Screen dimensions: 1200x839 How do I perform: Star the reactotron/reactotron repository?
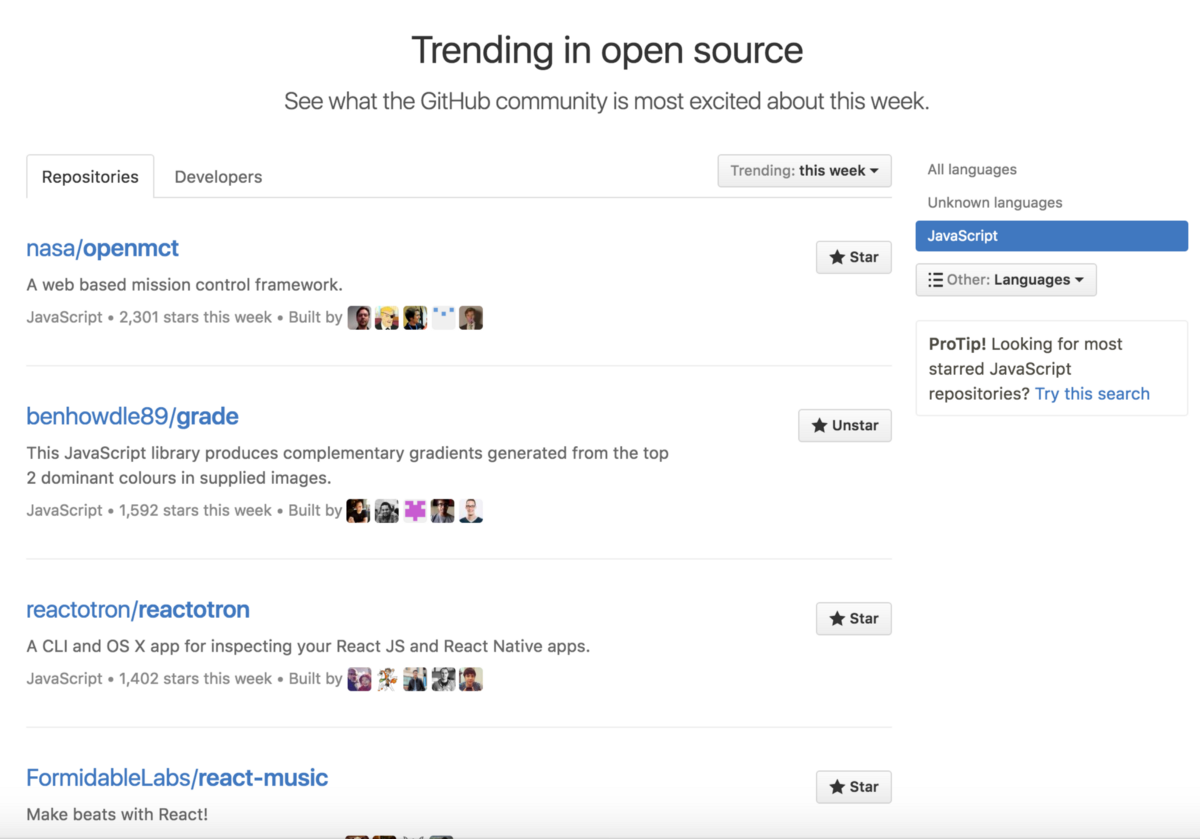coord(853,618)
